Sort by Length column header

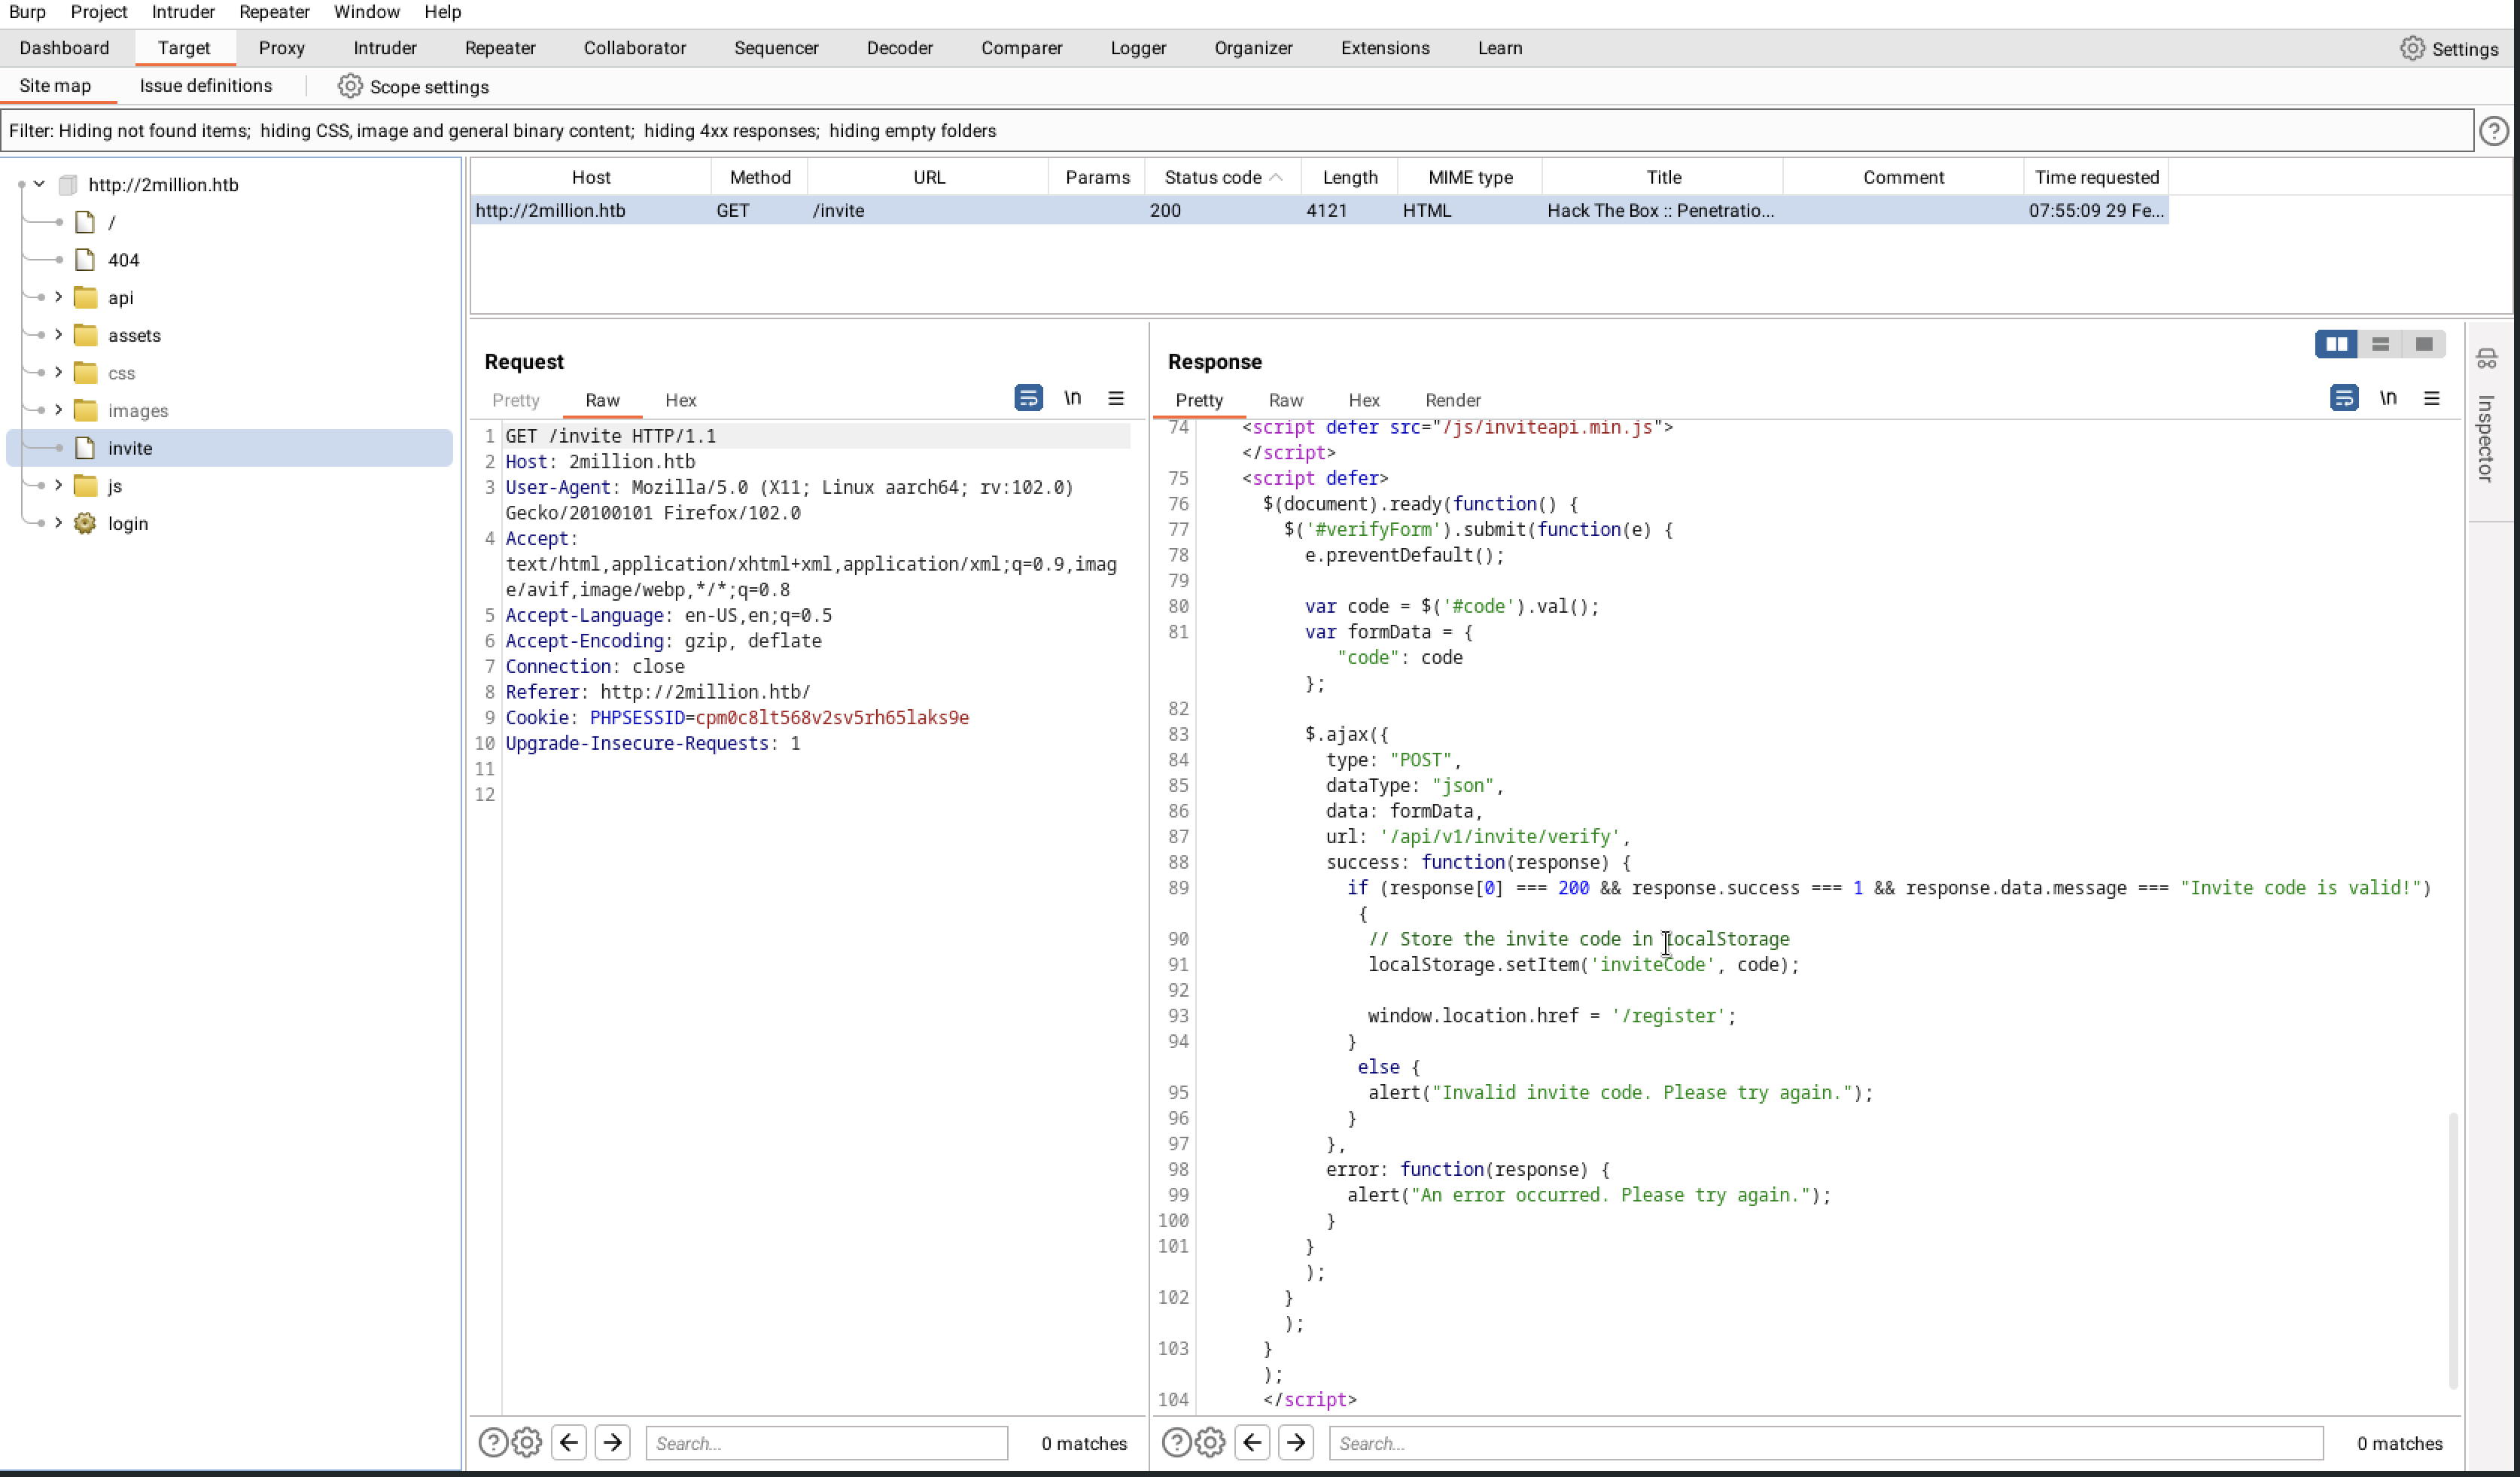click(1349, 177)
